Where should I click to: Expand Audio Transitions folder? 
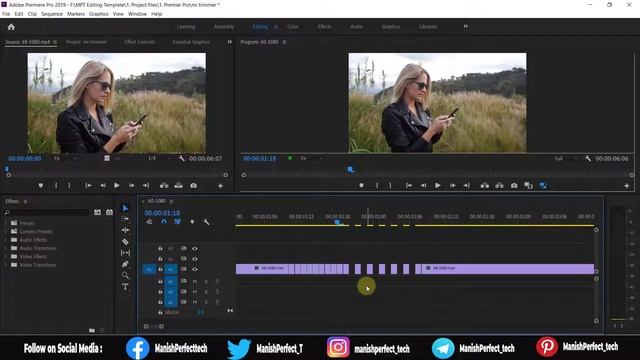tap(6, 248)
